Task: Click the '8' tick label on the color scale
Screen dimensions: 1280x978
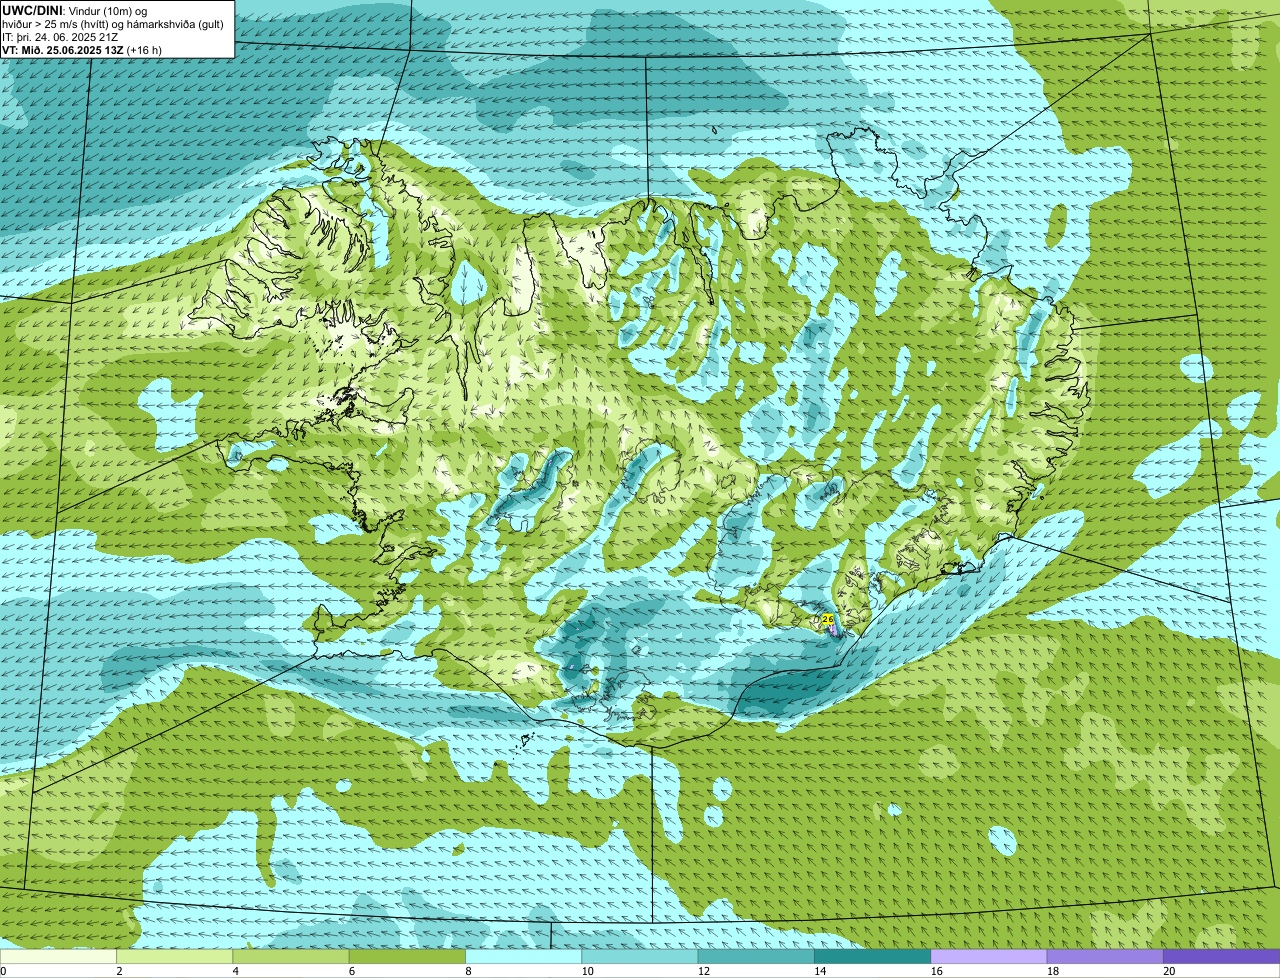Action: pyautogui.click(x=468, y=971)
